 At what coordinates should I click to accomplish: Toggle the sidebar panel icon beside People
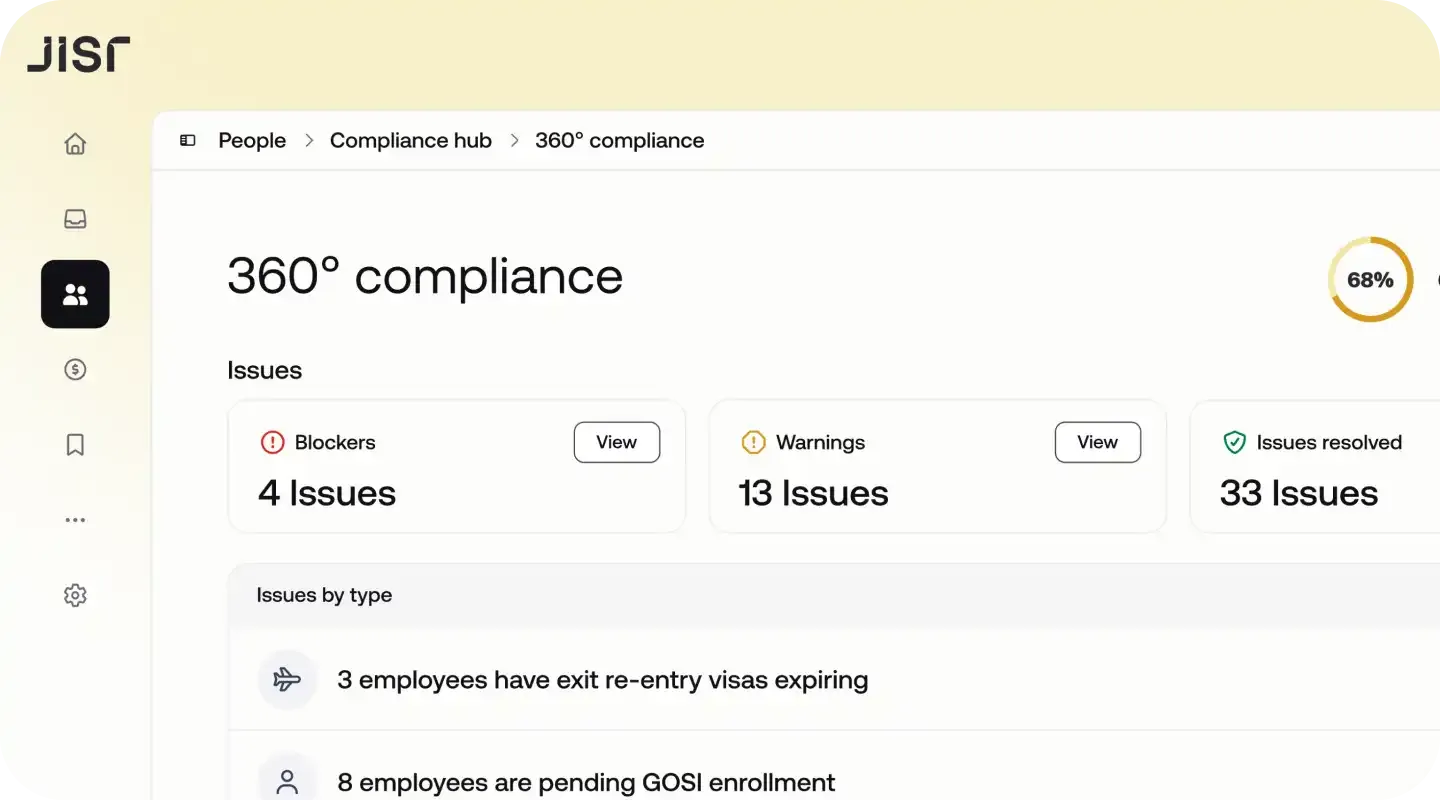[187, 140]
